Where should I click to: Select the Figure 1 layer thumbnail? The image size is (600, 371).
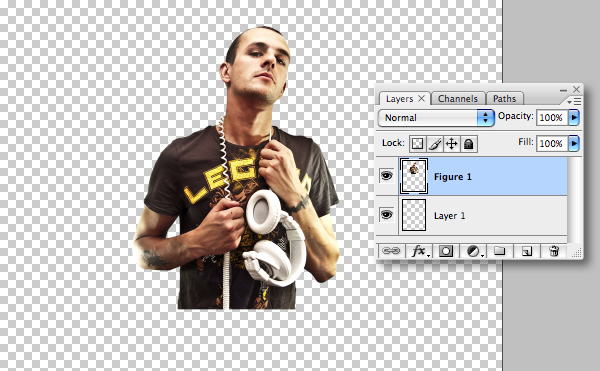[414, 176]
